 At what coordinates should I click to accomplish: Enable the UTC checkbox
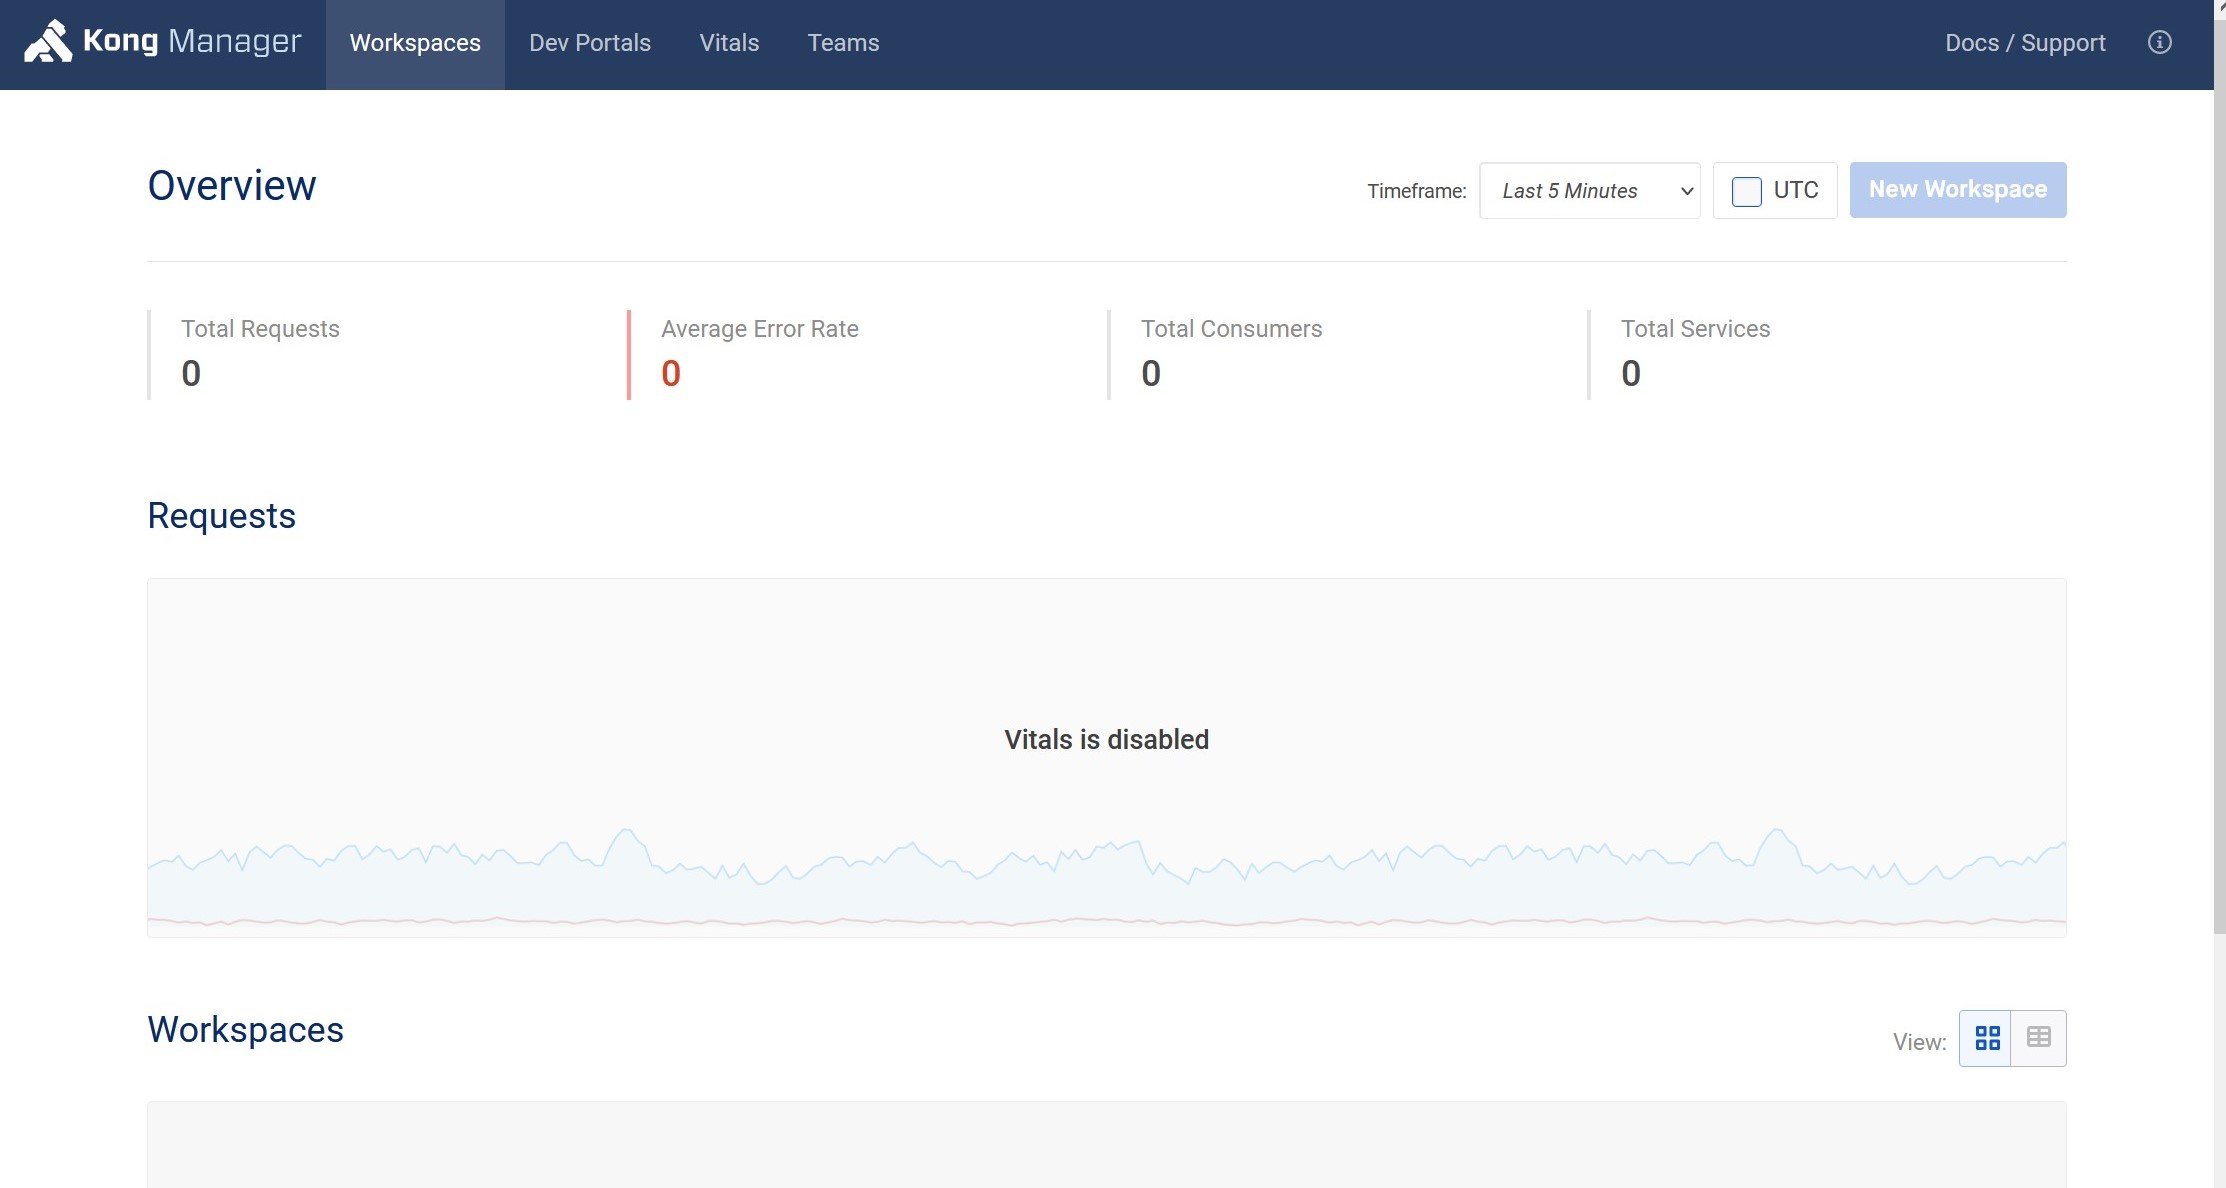(1746, 191)
